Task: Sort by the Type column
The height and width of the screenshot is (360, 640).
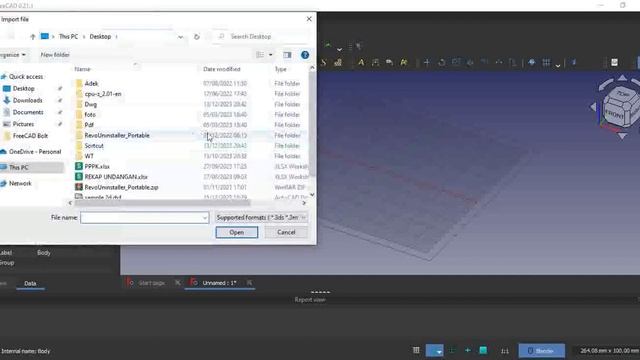Action: [x=281, y=69]
